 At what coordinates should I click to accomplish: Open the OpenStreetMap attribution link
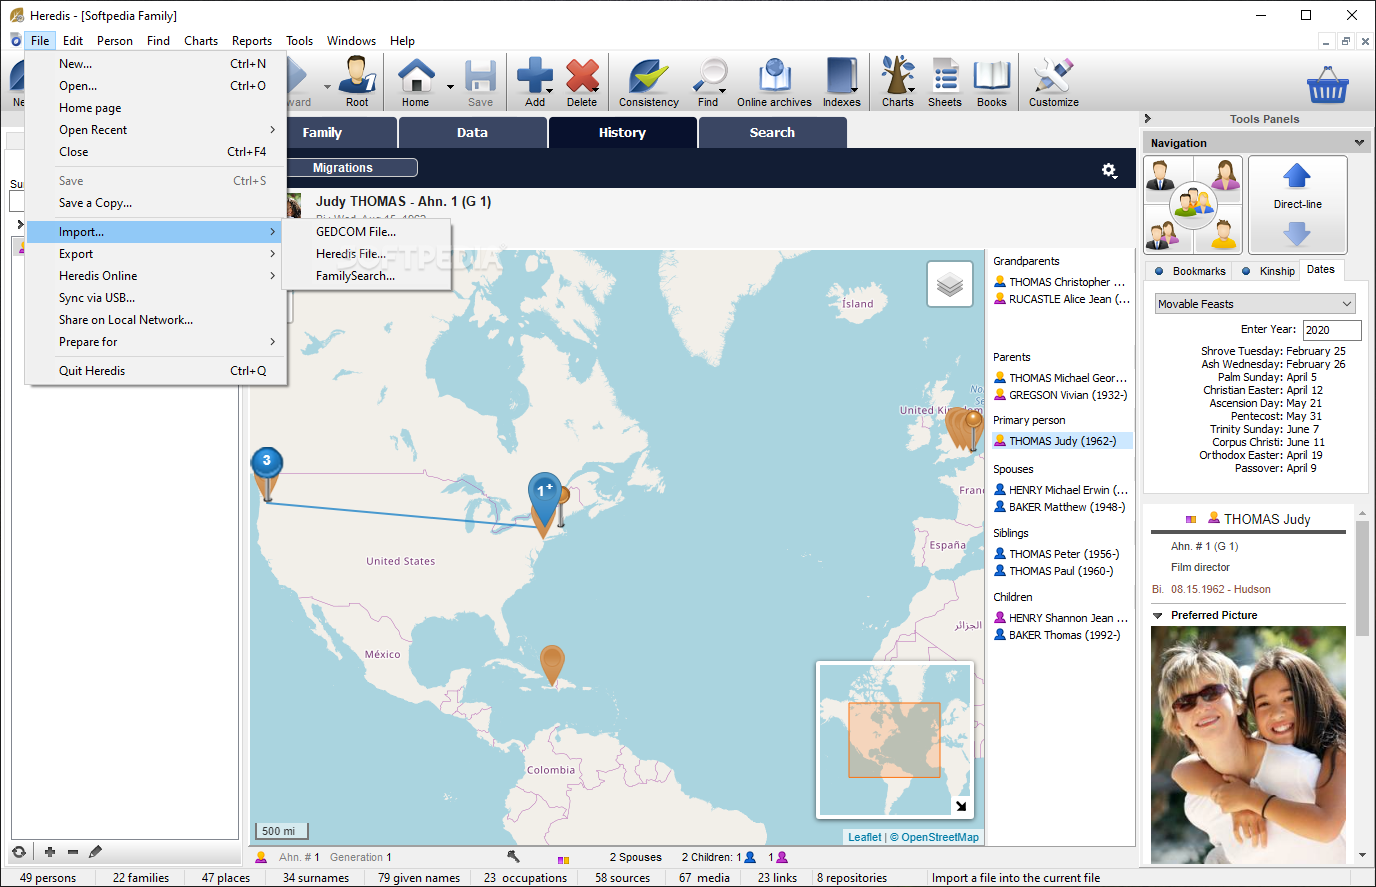(940, 838)
